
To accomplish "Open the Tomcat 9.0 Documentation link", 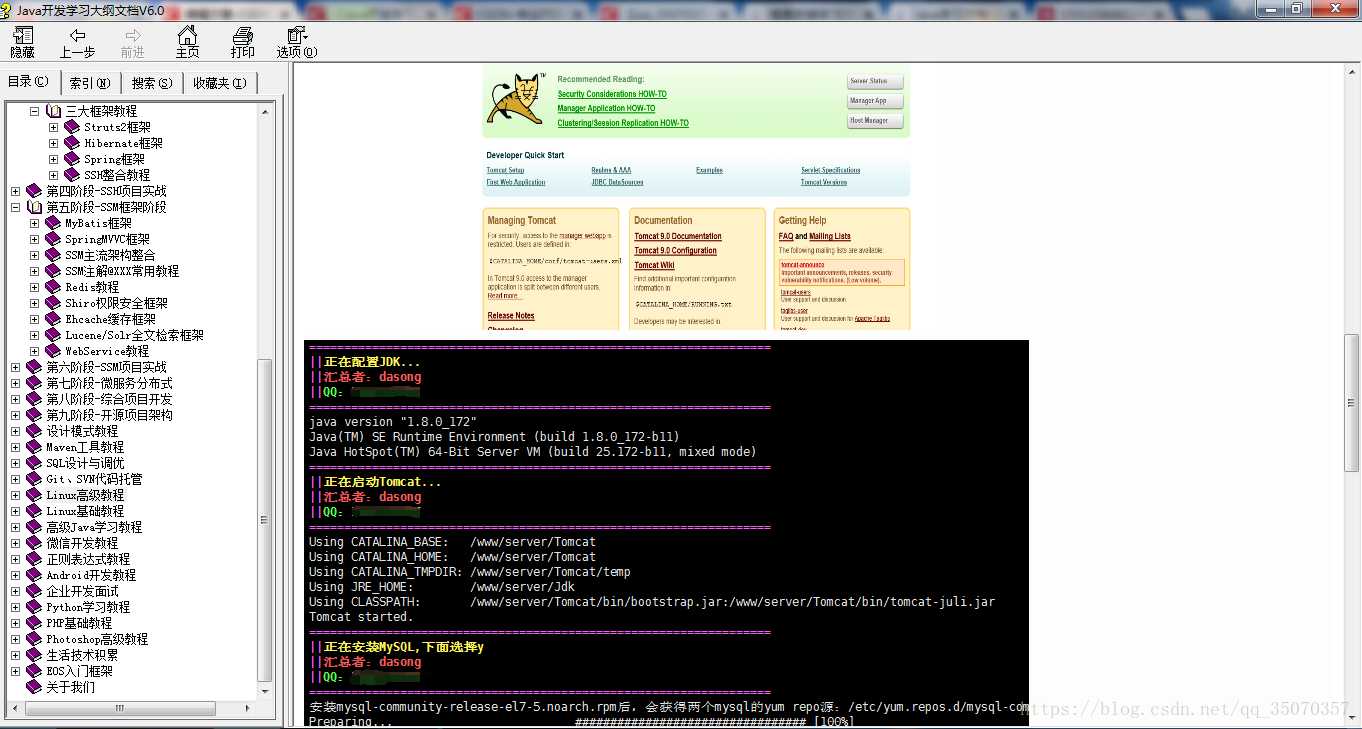I will click(678, 237).
